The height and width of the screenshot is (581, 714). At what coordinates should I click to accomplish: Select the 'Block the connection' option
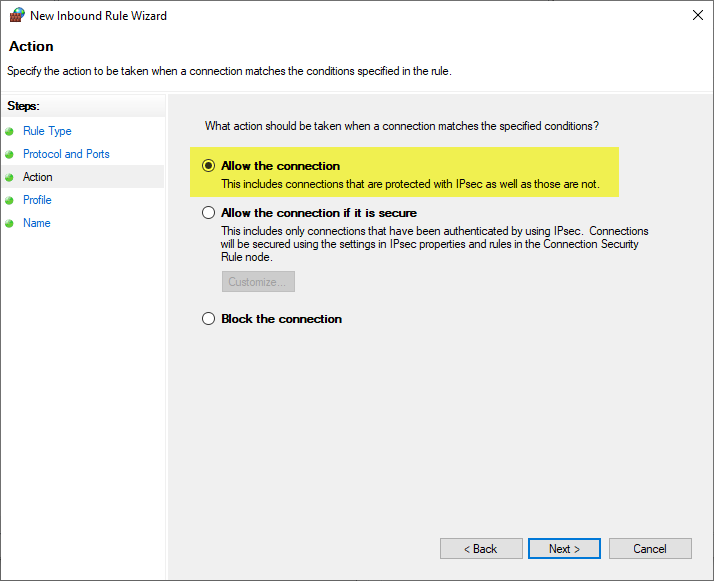click(208, 319)
